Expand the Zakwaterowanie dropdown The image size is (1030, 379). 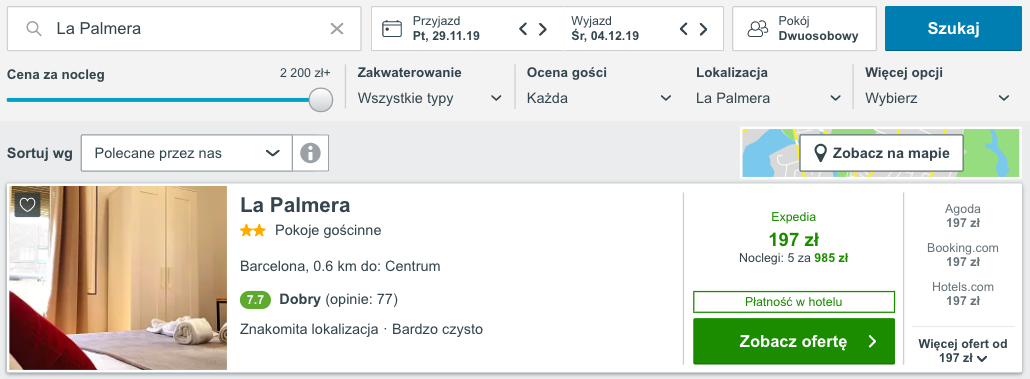tap(430, 99)
